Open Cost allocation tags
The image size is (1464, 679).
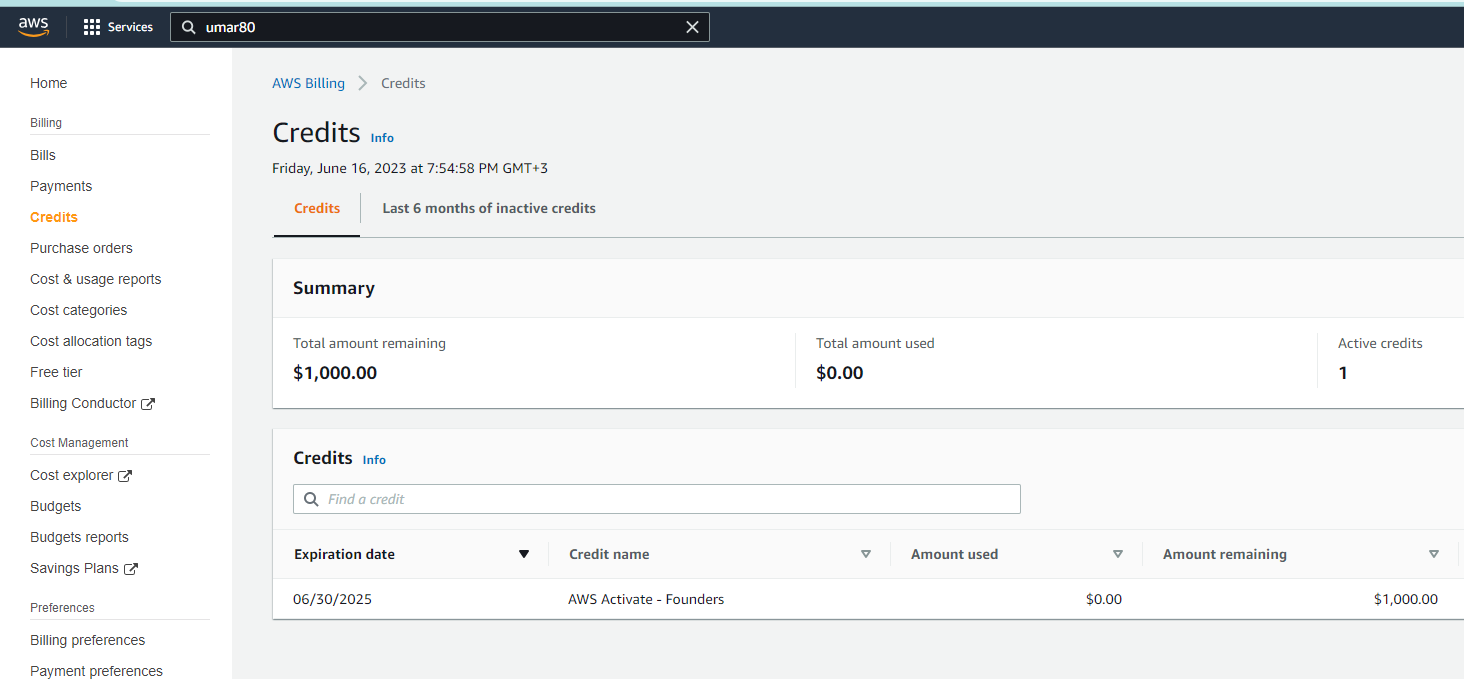pos(91,341)
